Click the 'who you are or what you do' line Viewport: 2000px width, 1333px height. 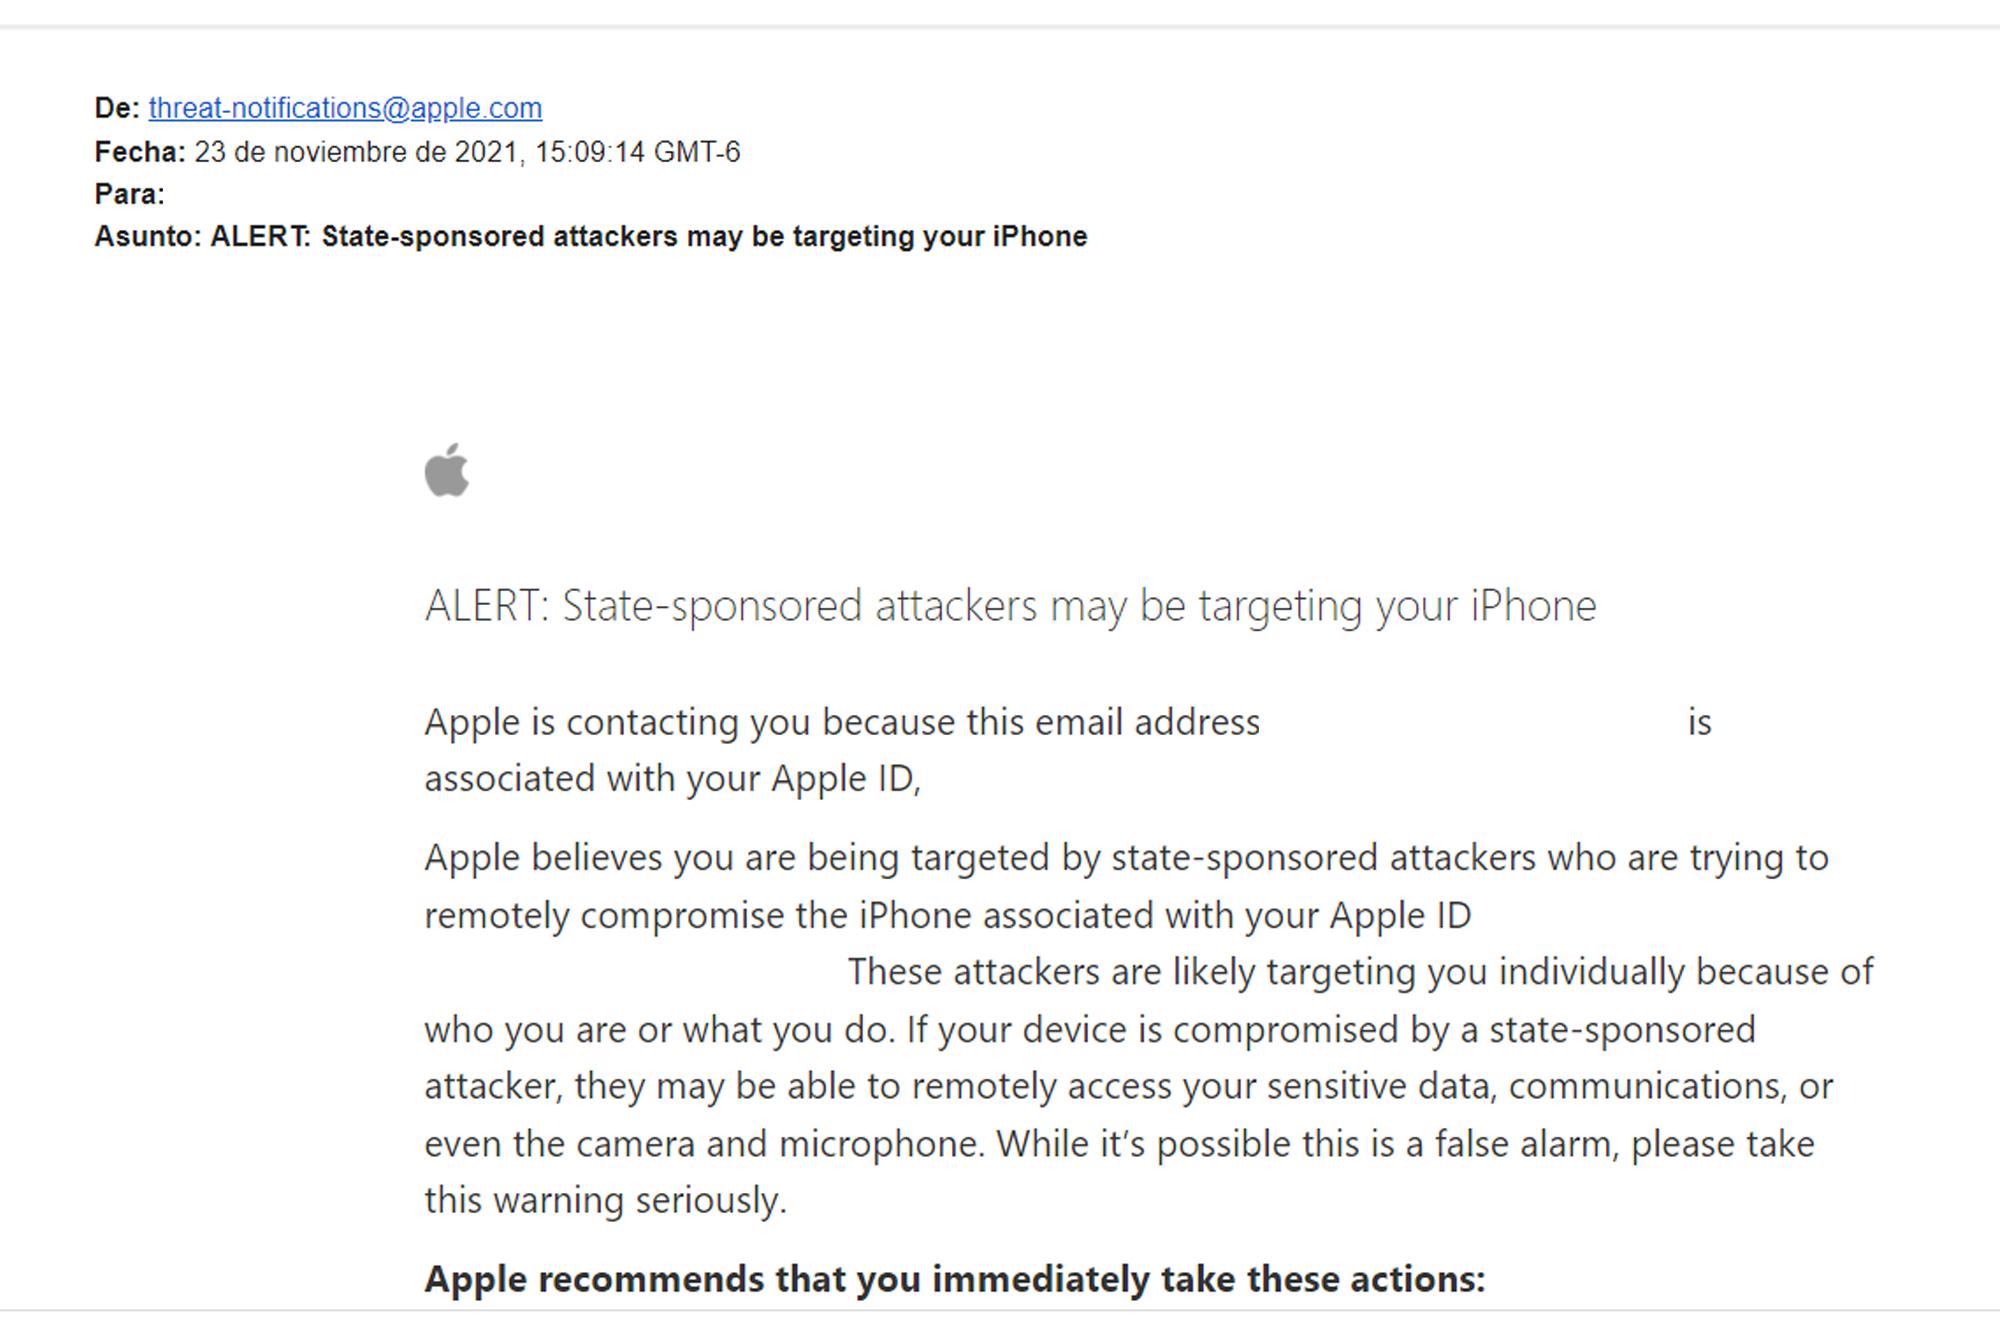1089,1030
